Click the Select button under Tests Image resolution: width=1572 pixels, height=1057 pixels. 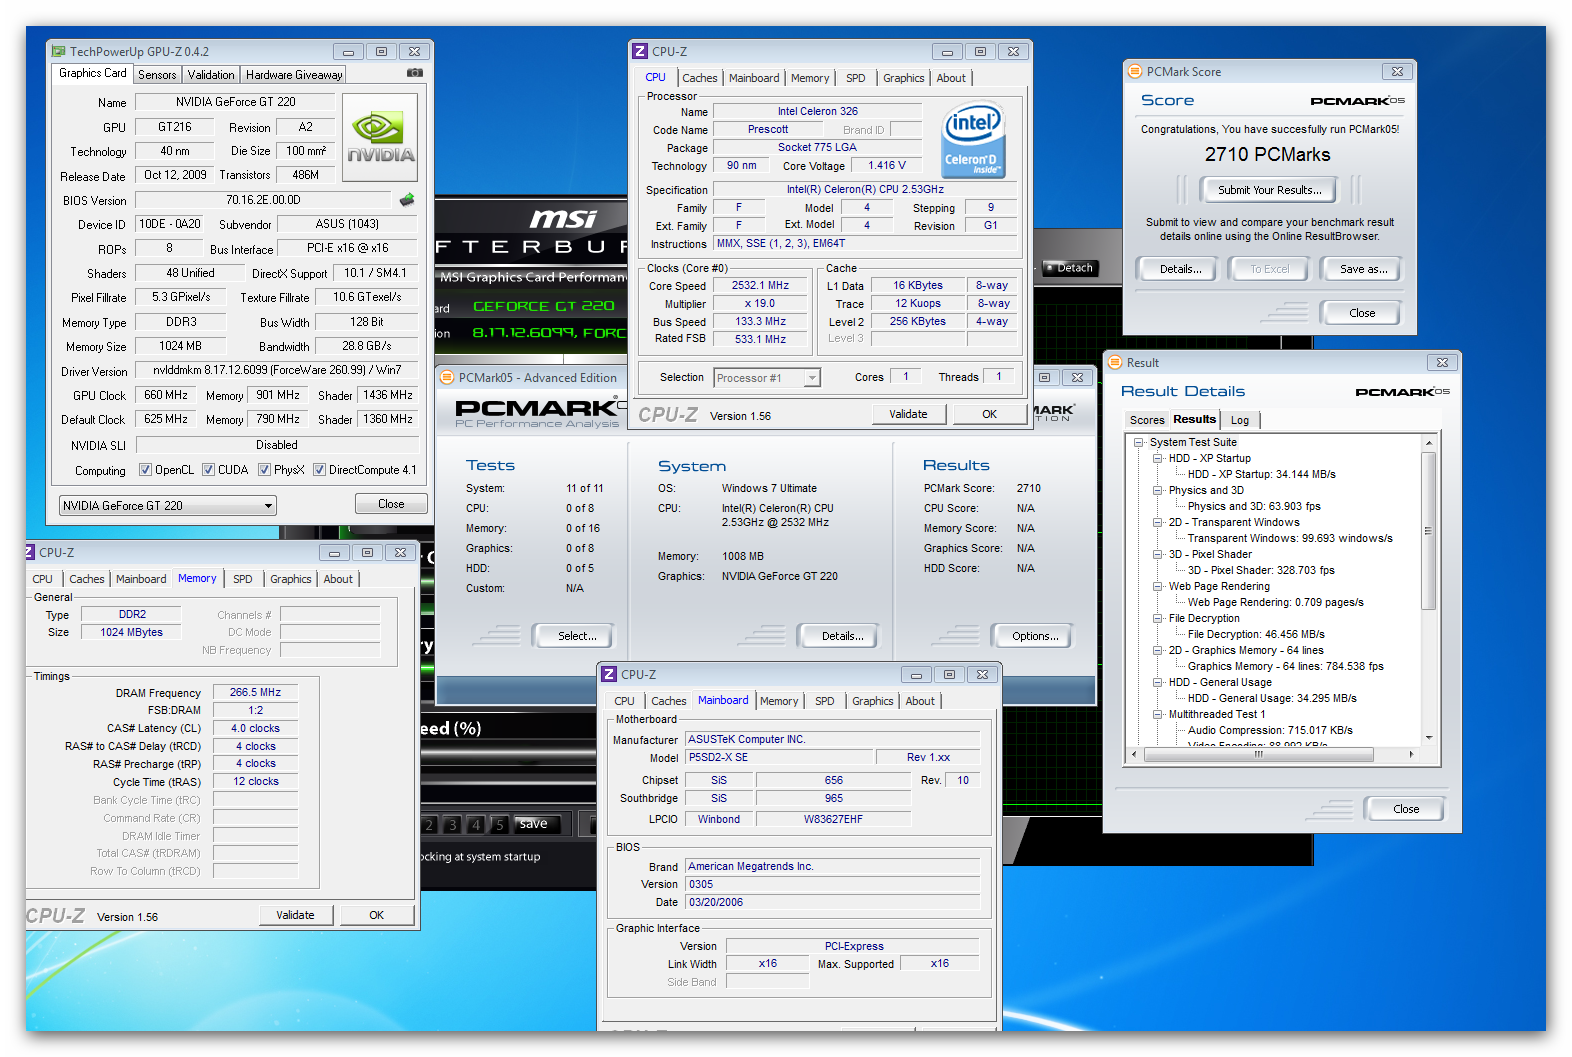(x=576, y=636)
